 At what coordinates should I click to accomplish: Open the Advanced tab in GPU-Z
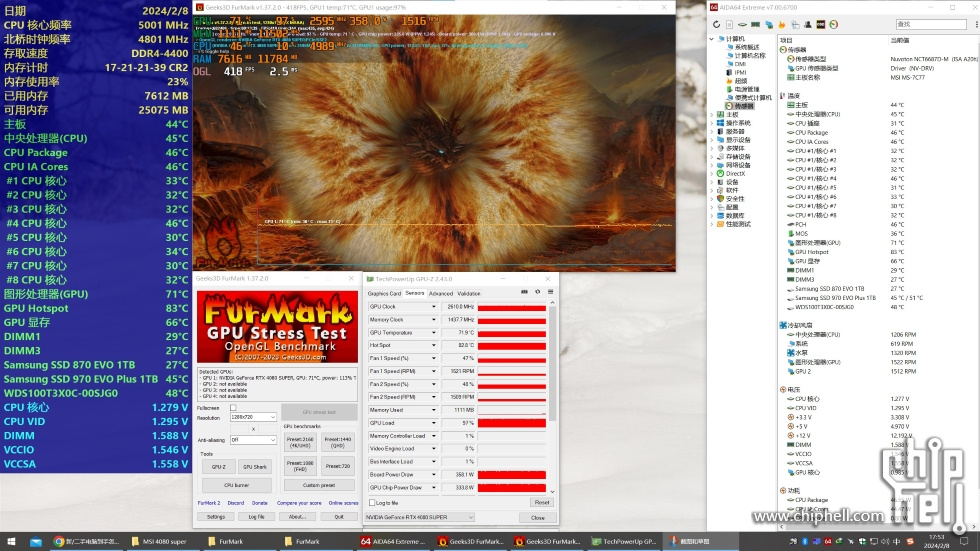tap(441, 293)
